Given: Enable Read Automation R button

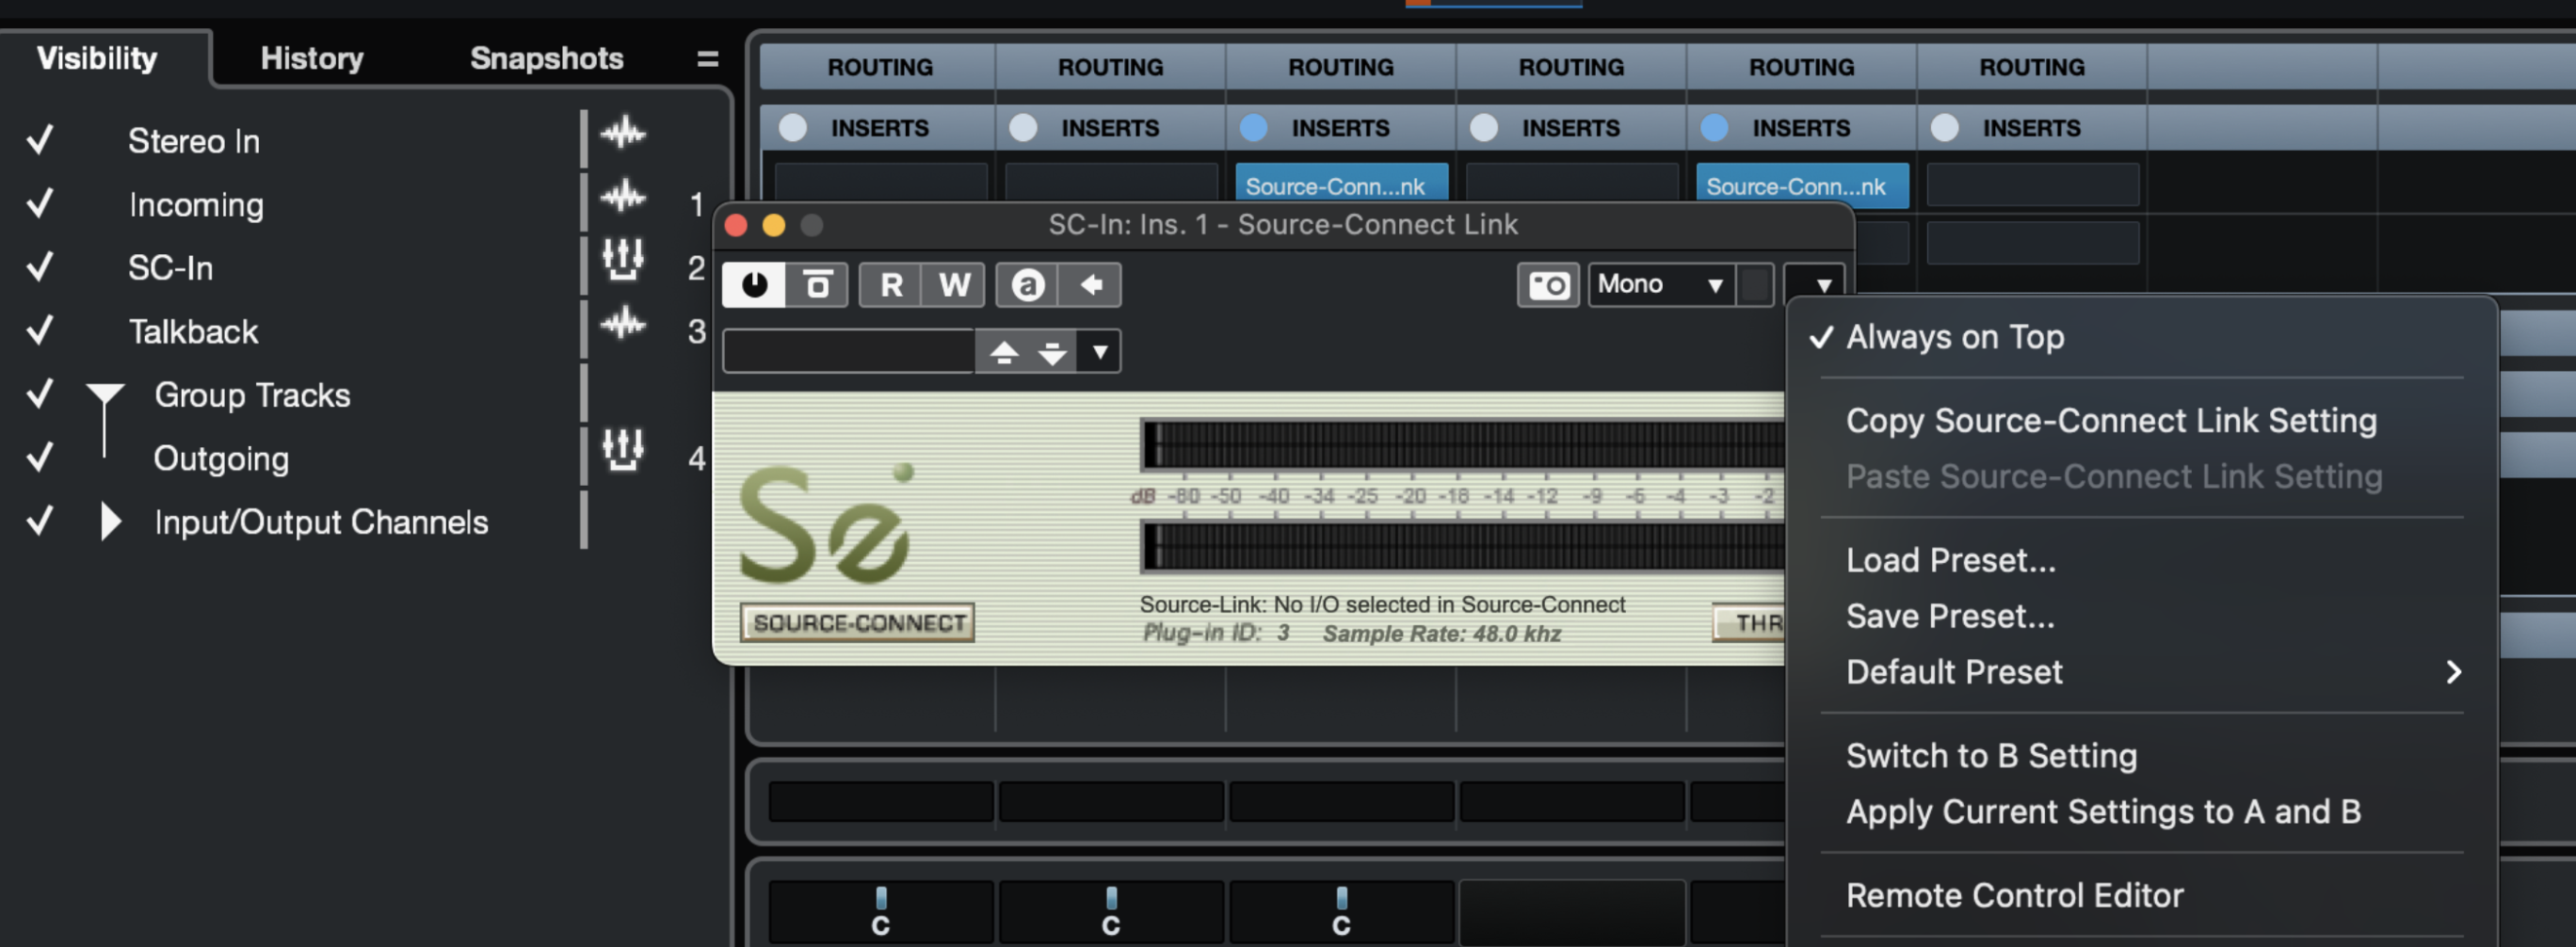Looking at the screenshot, I should (x=890, y=285).
